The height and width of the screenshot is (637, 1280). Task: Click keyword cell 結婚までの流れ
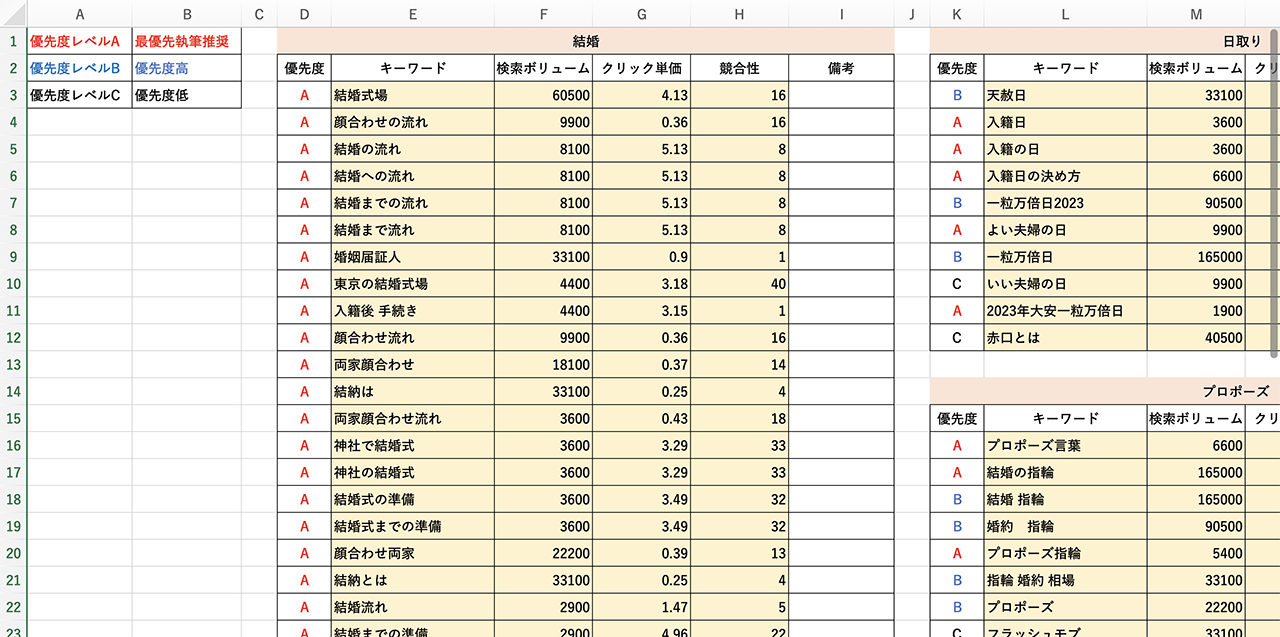[413, 203]
